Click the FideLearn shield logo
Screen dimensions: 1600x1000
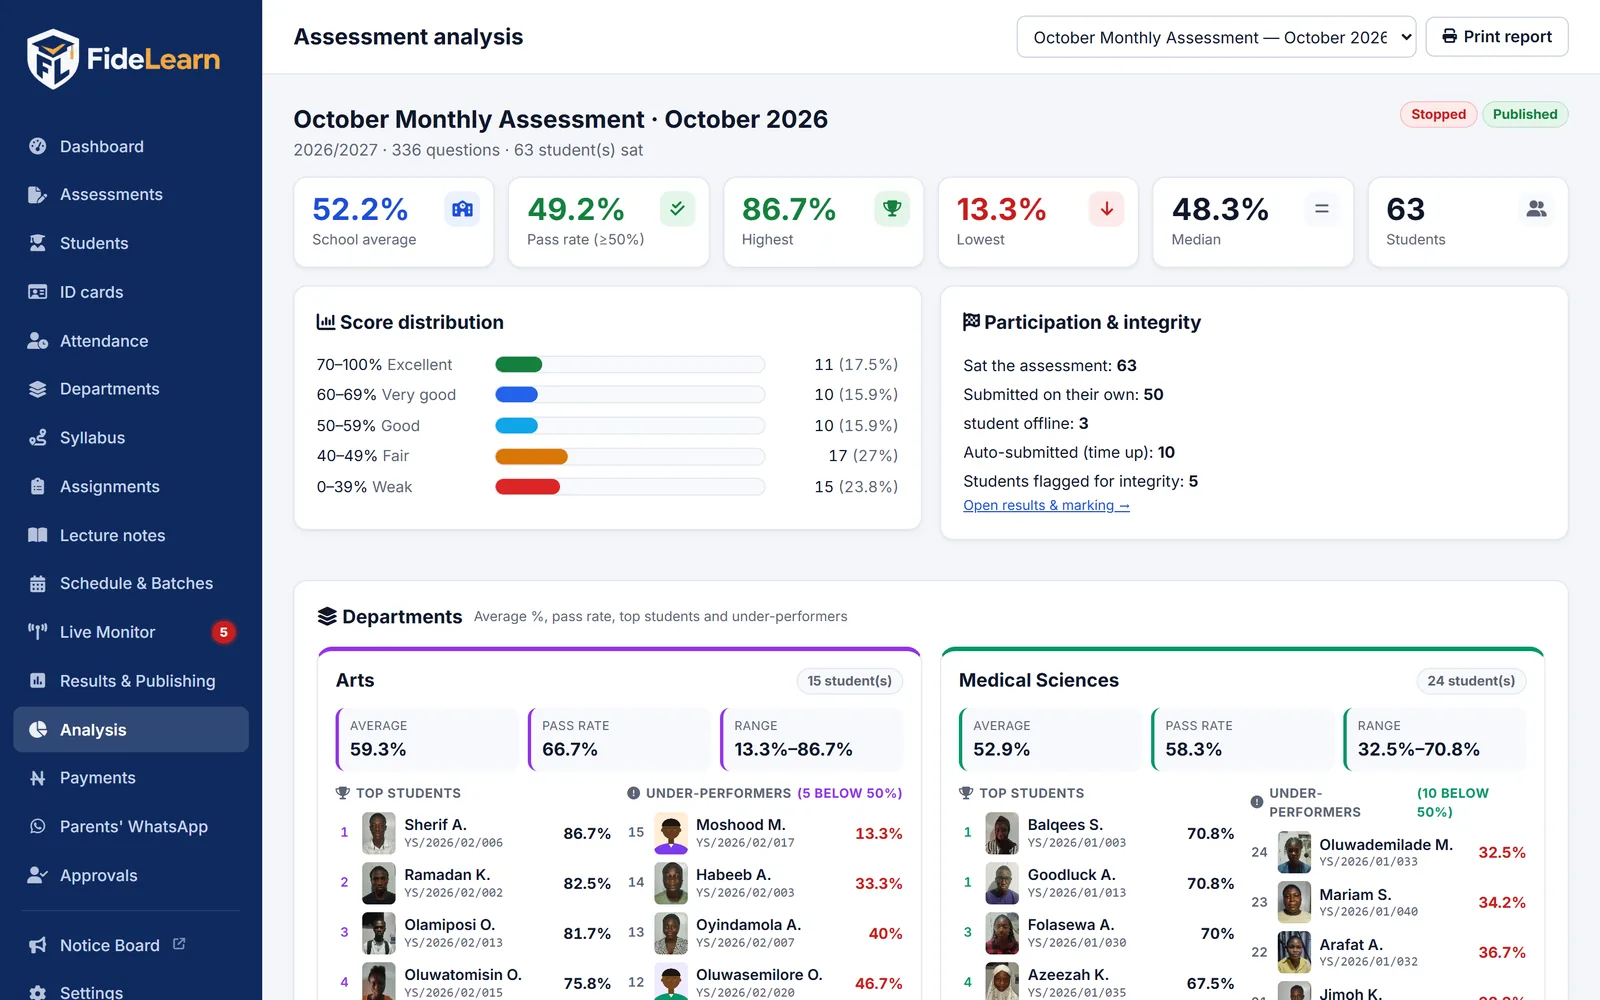pyautogui.click(x=53, y=59)
